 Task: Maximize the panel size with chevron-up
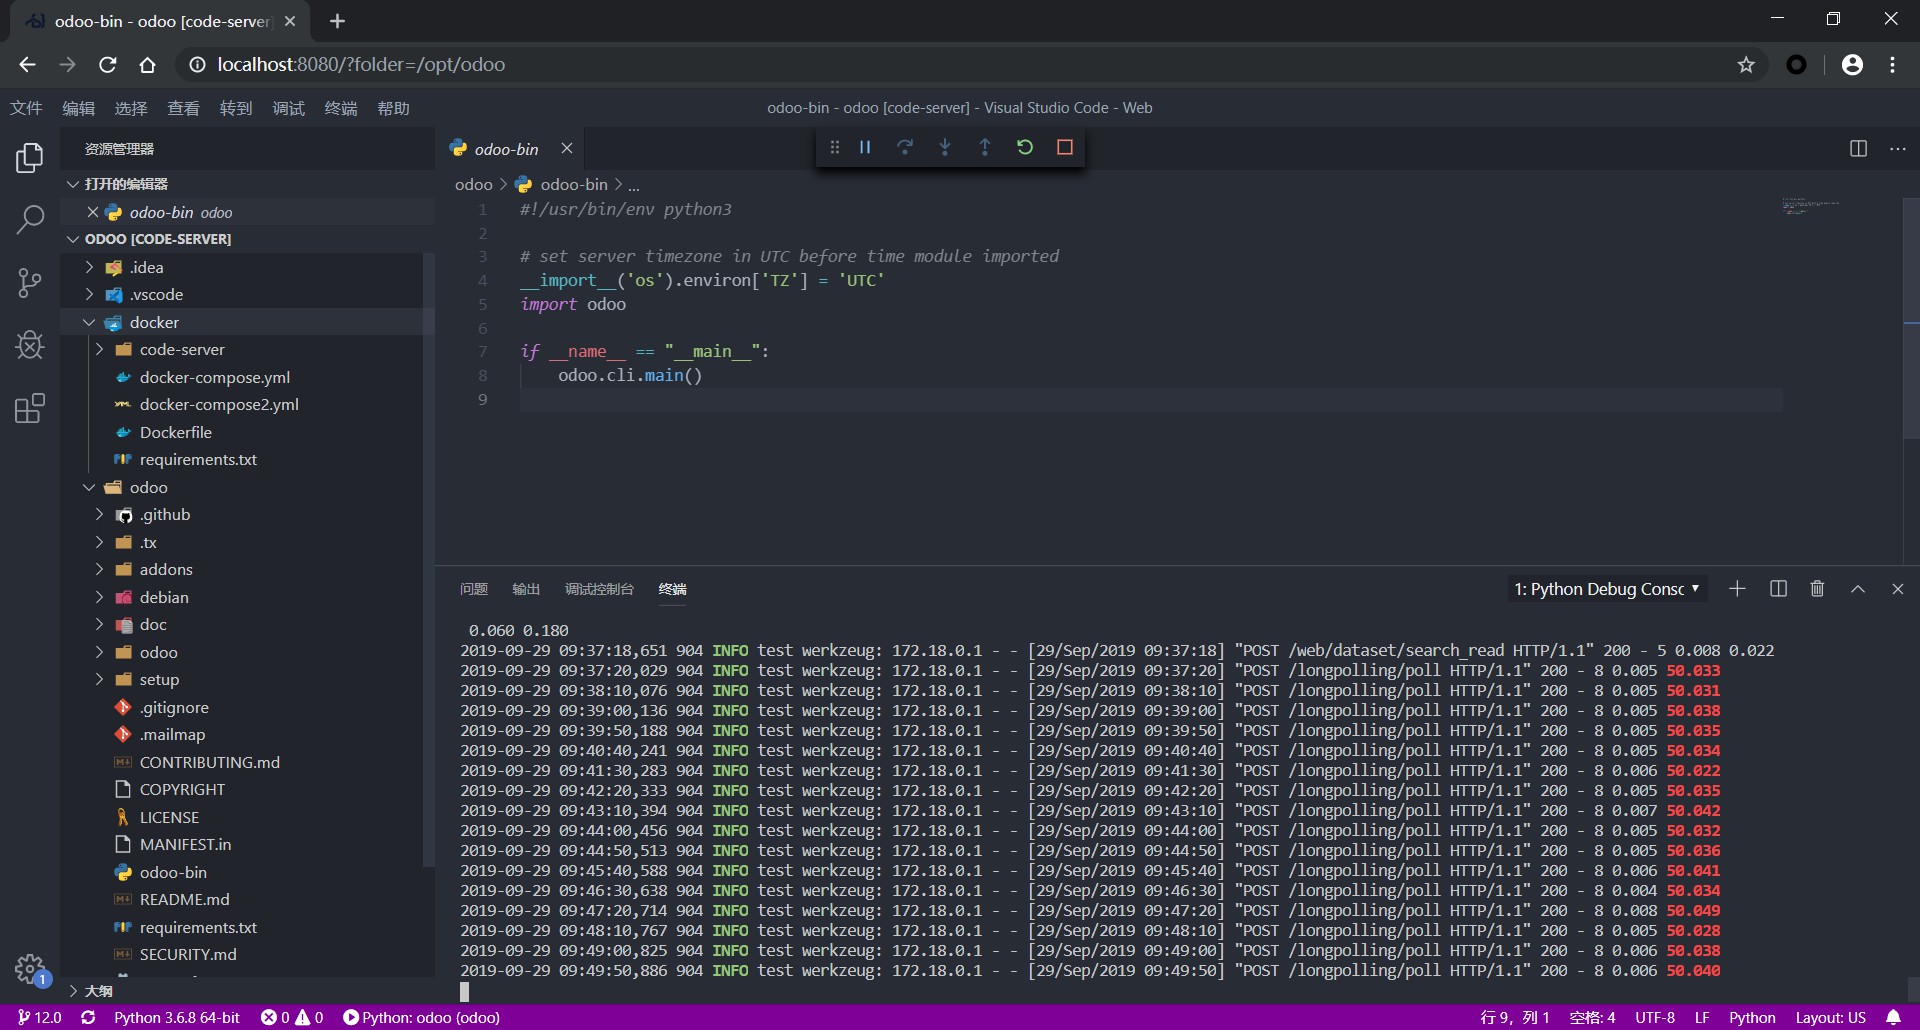pyautogui.click(x=1857, y=589)
